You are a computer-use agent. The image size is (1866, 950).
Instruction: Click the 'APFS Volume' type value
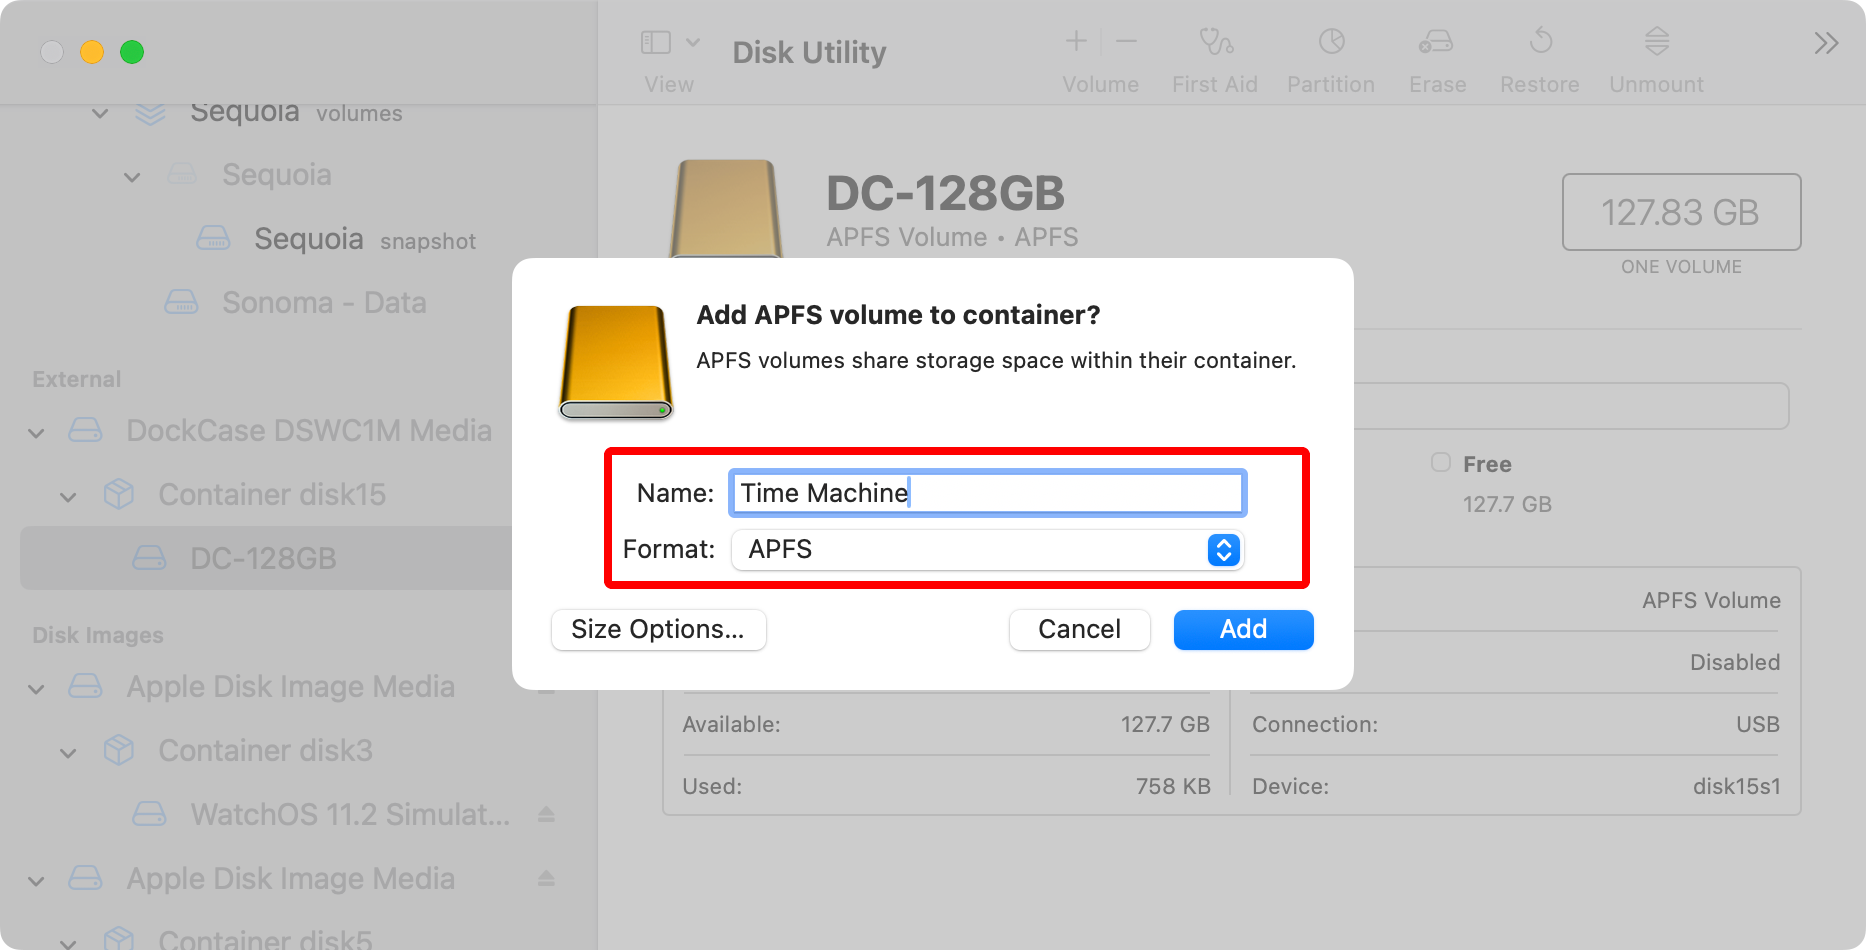(x=1711, y=600)
